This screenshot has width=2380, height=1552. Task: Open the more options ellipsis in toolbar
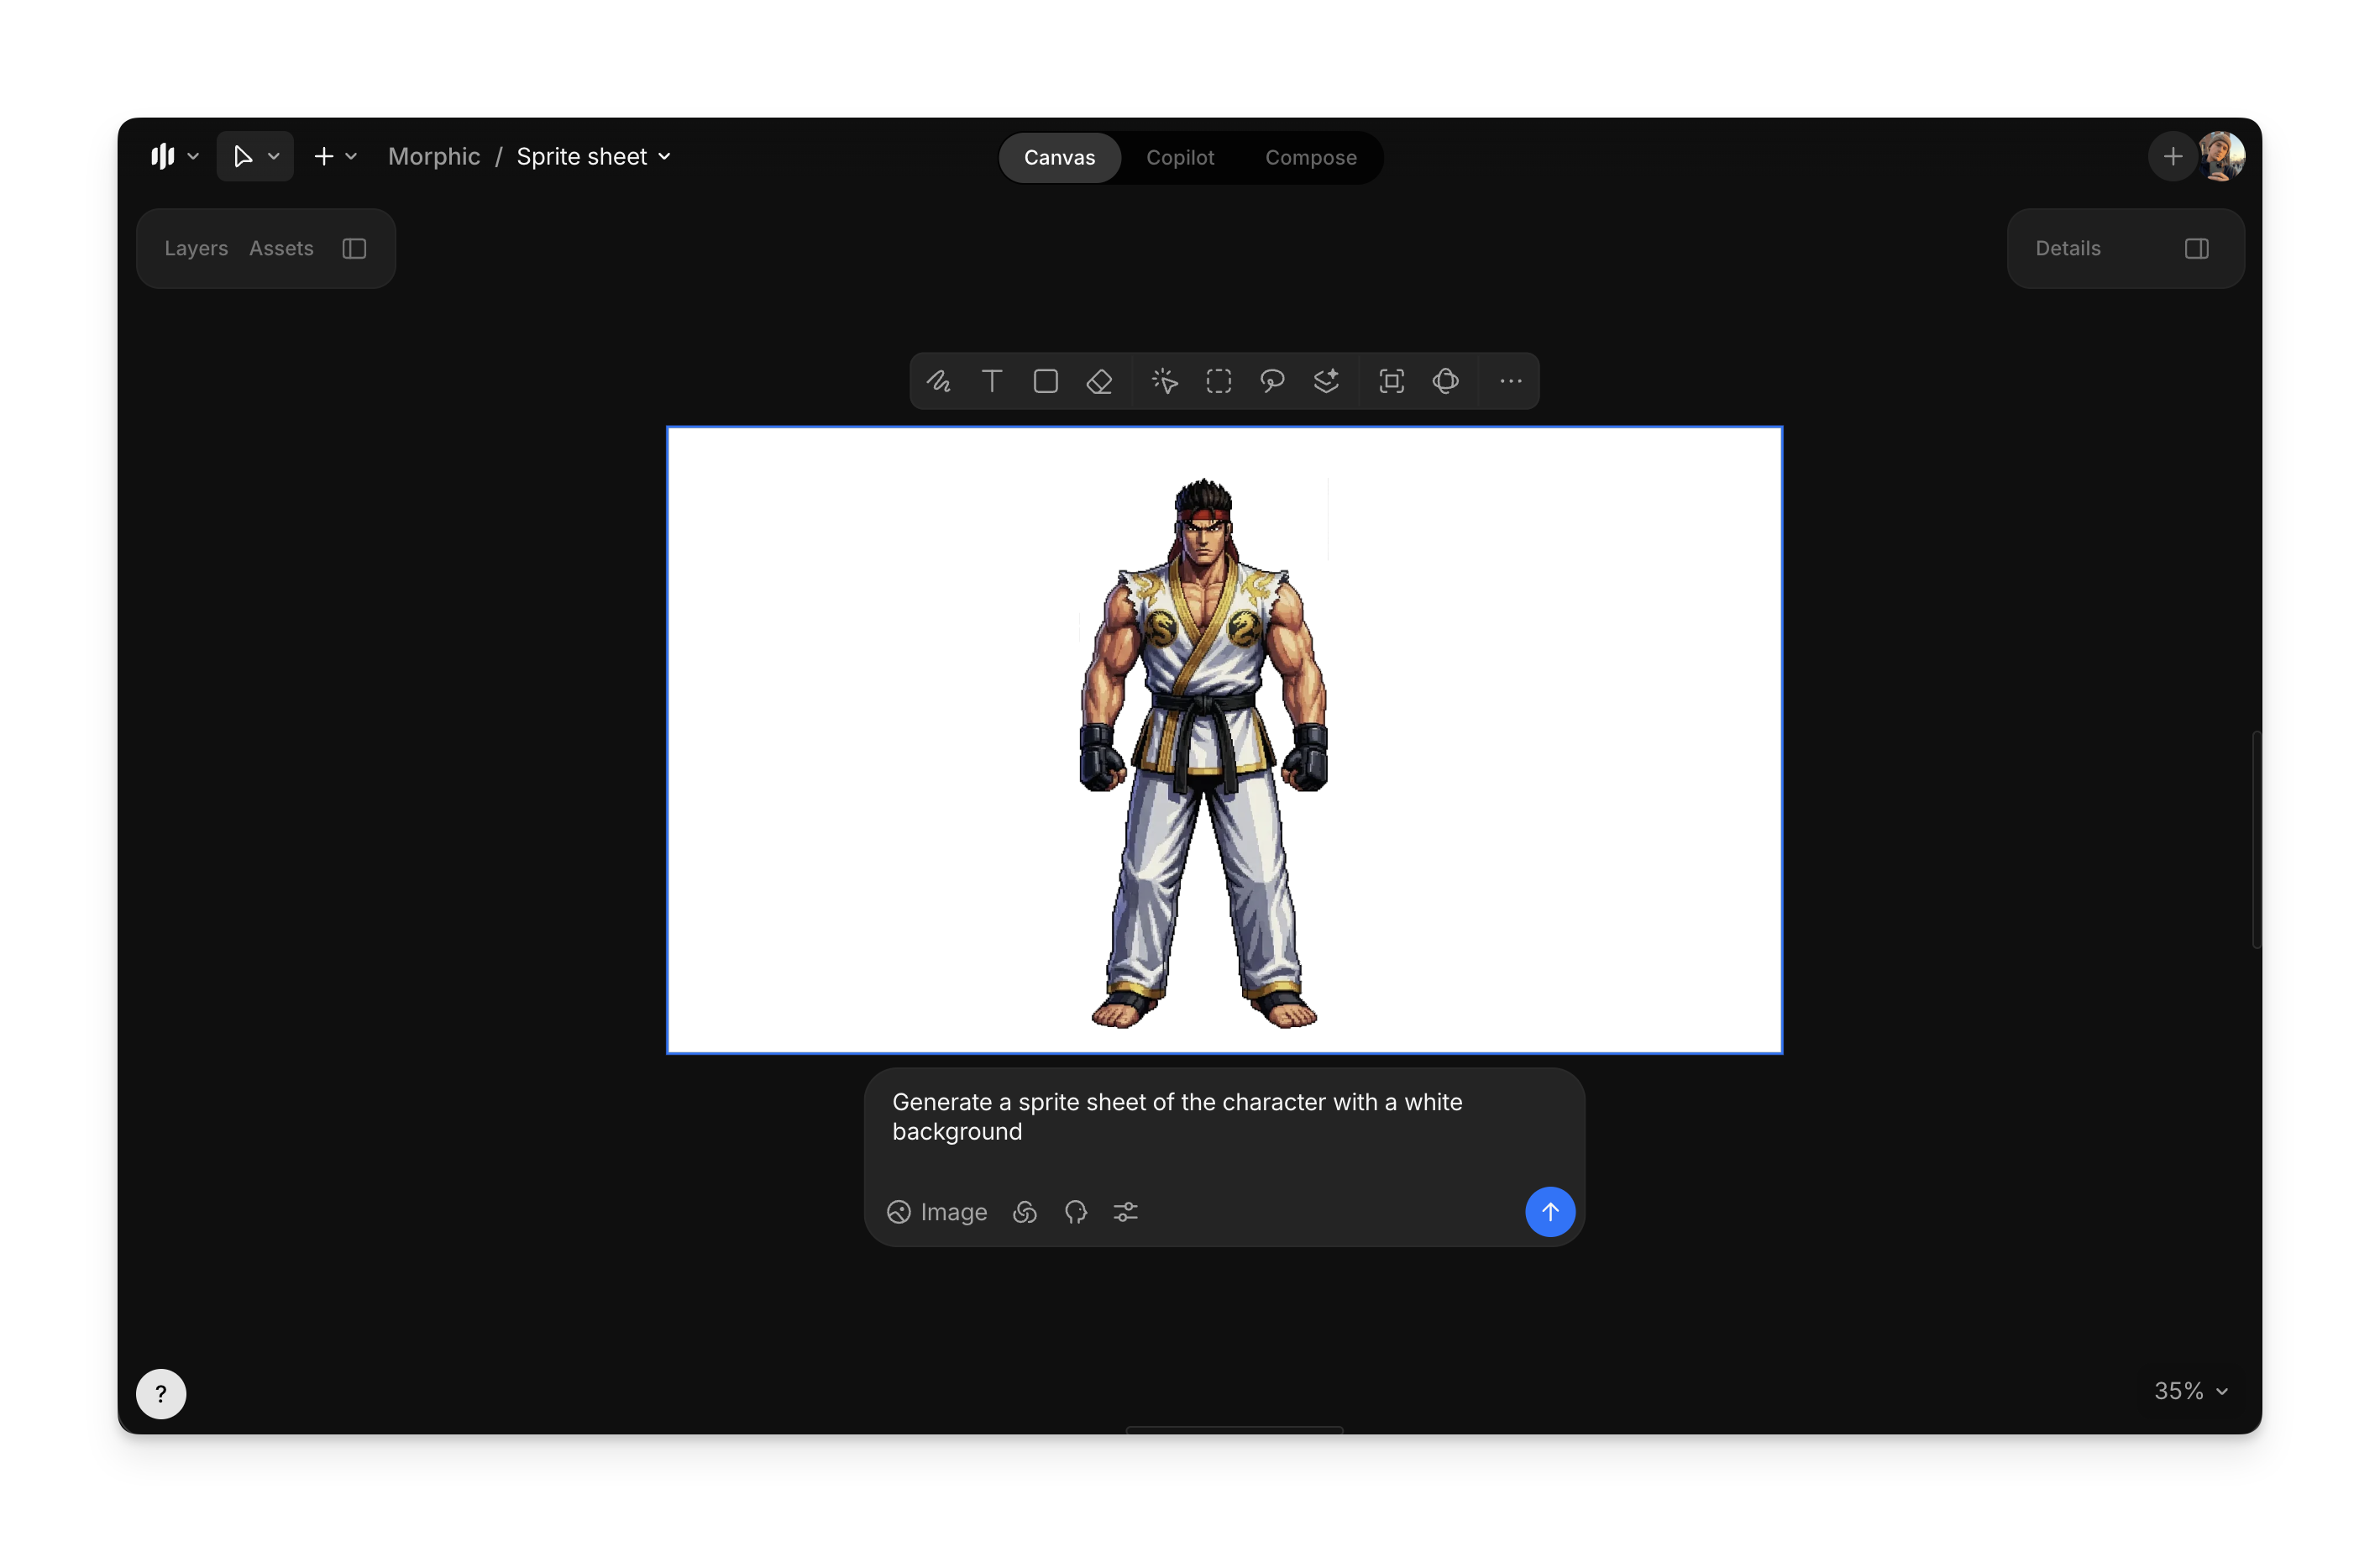tap(1510, 381)
